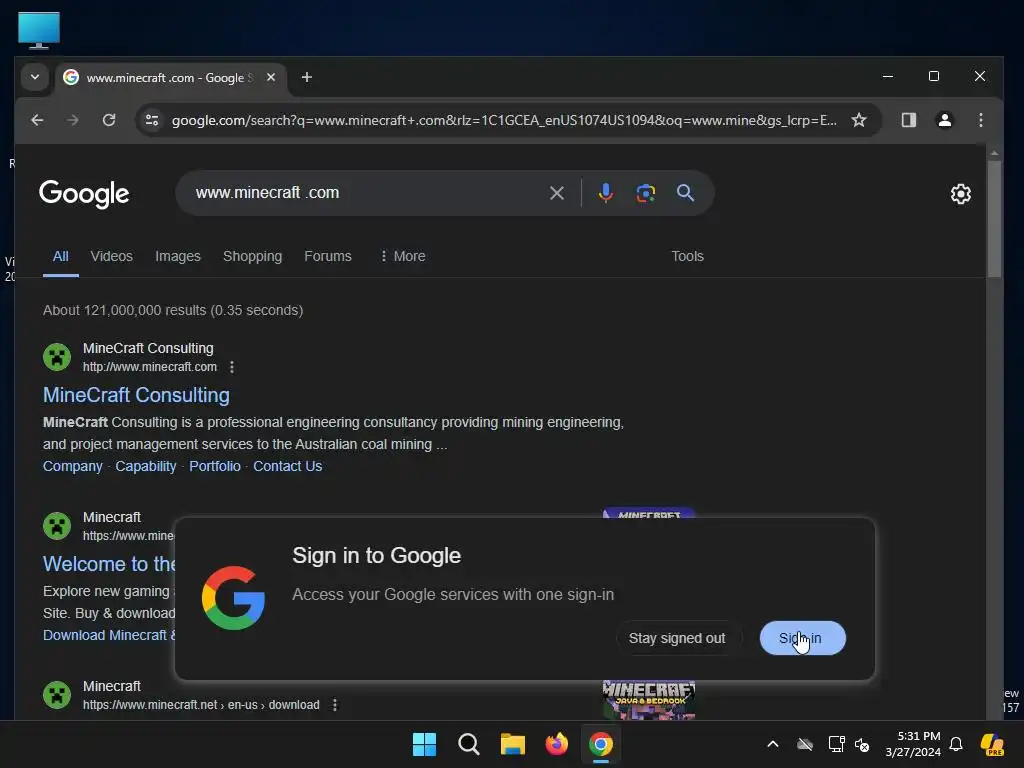Screen dimensions: 1024x768
Task: Click the browser forward arrow
Action: [x=72, y=120]
